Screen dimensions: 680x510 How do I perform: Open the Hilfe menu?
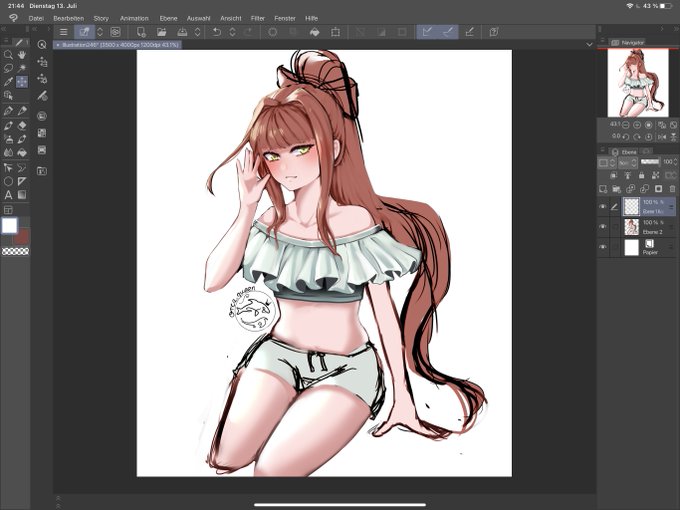point(311,18)
